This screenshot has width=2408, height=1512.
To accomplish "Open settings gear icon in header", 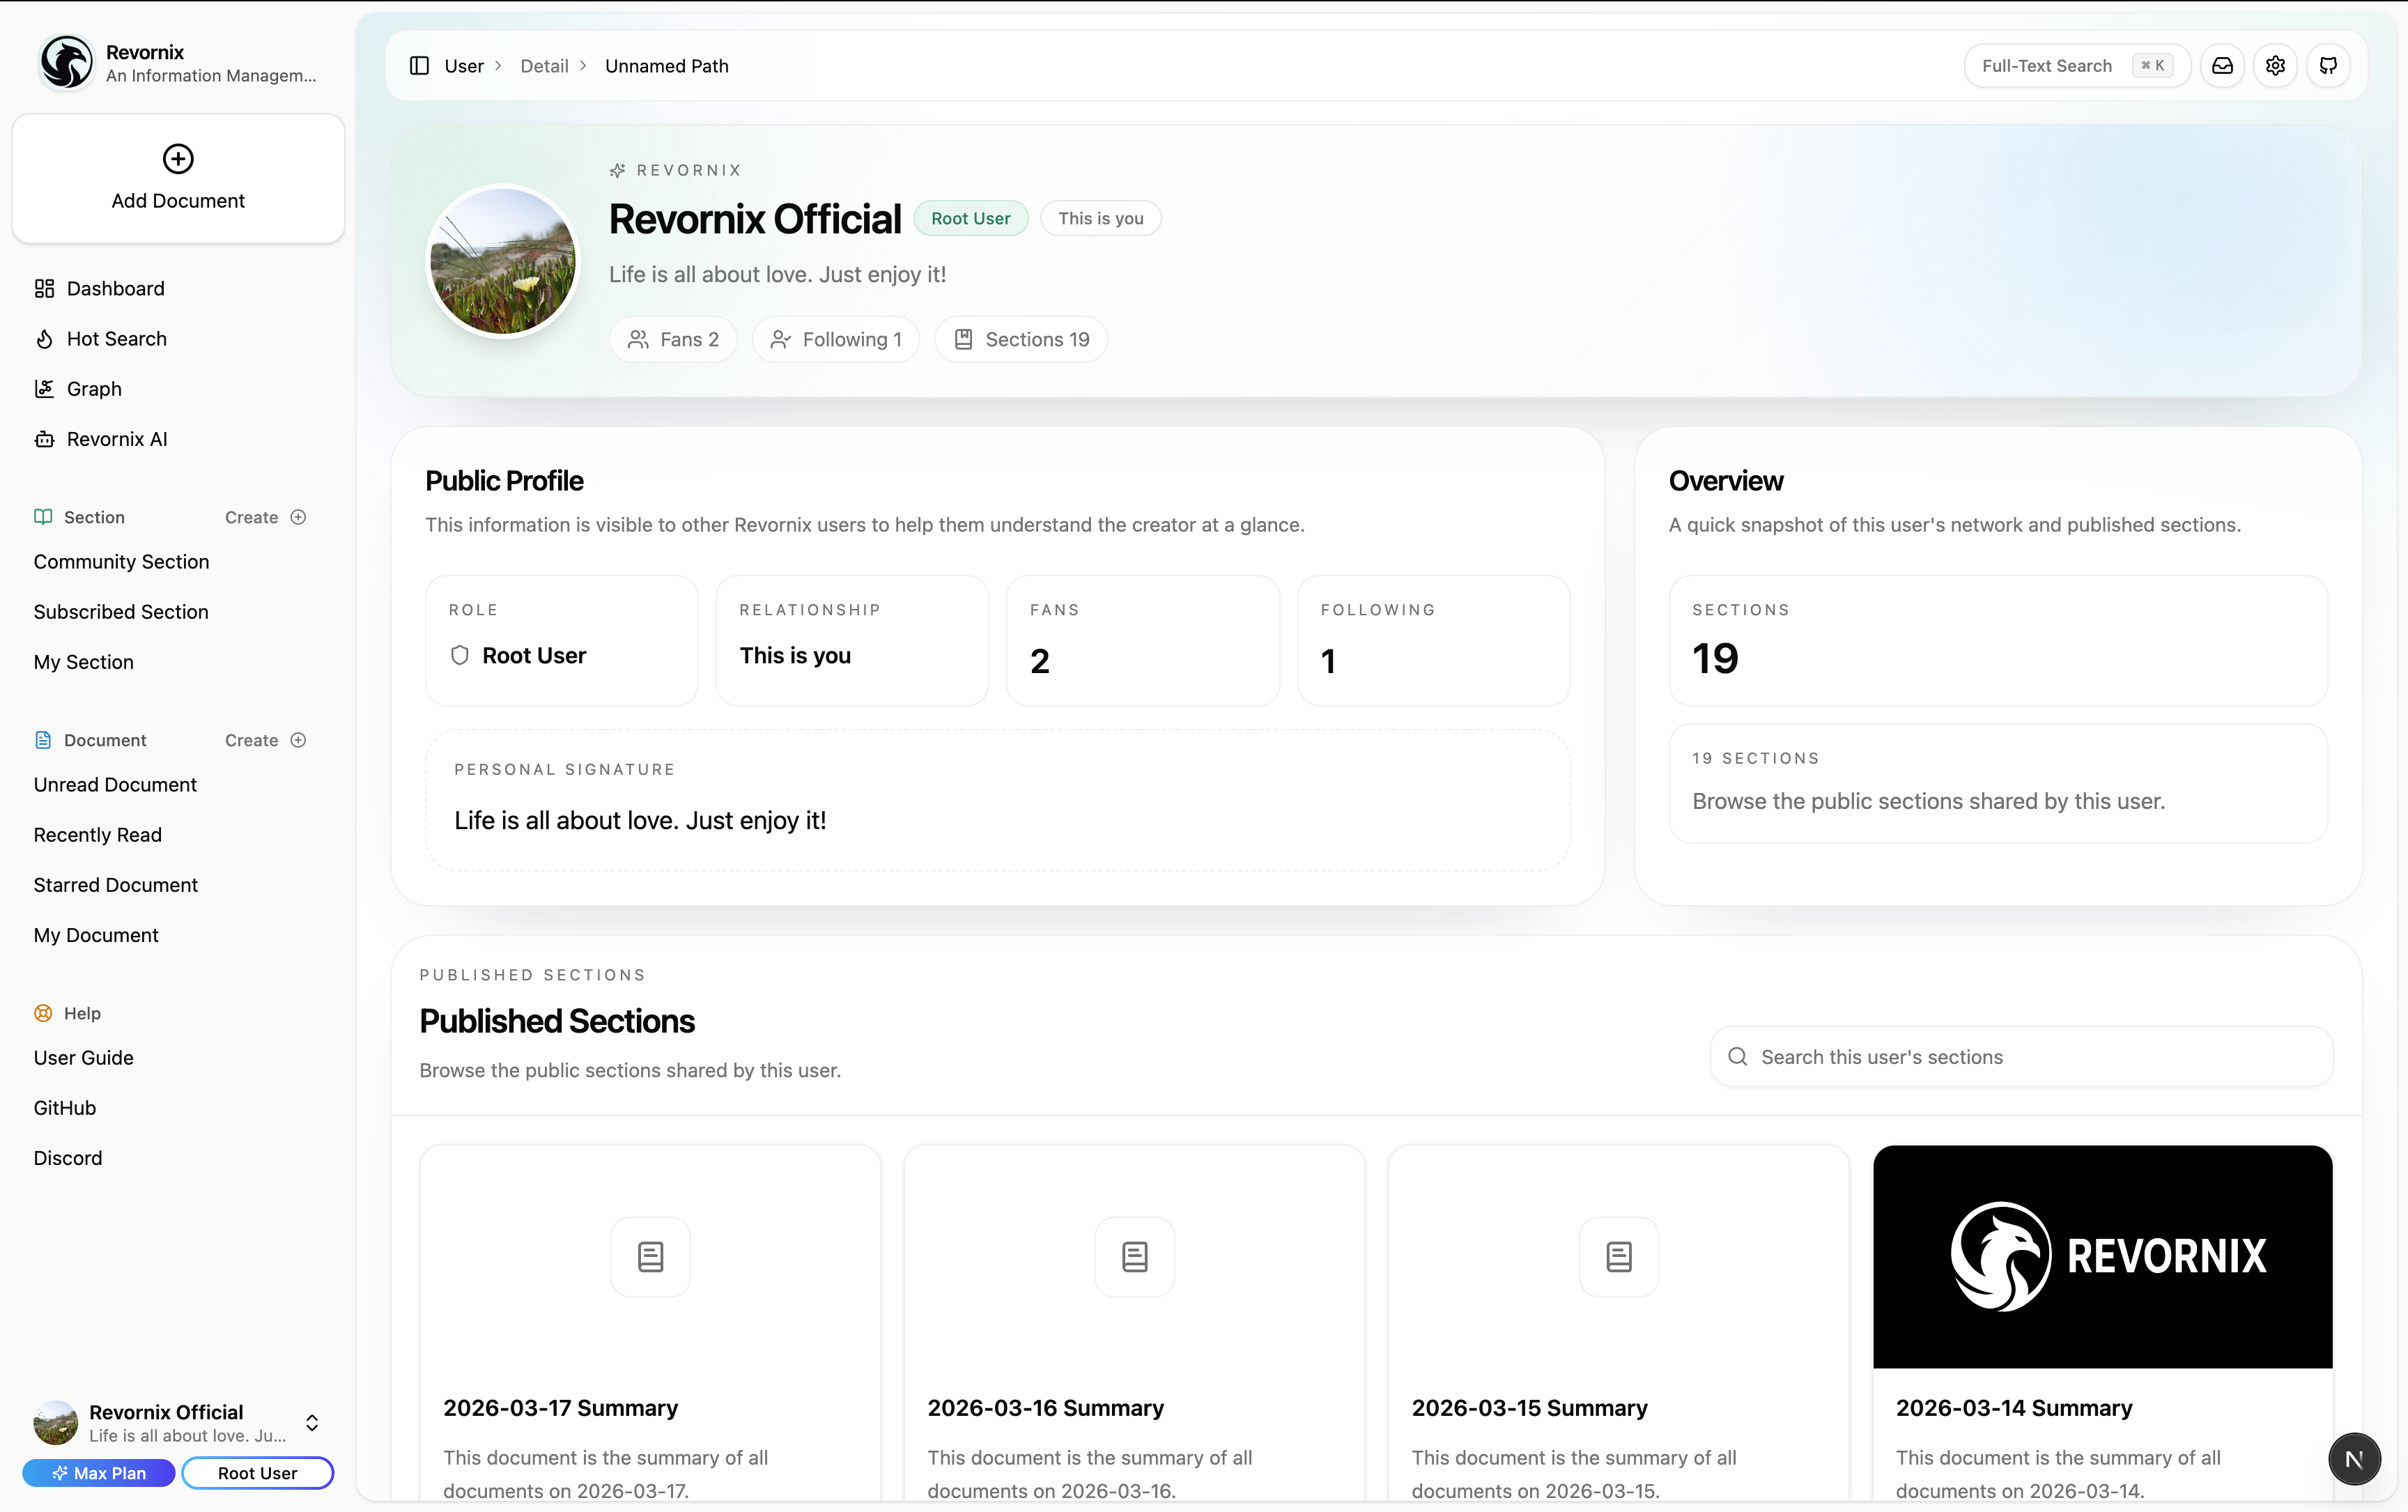I will (2275, 66).
